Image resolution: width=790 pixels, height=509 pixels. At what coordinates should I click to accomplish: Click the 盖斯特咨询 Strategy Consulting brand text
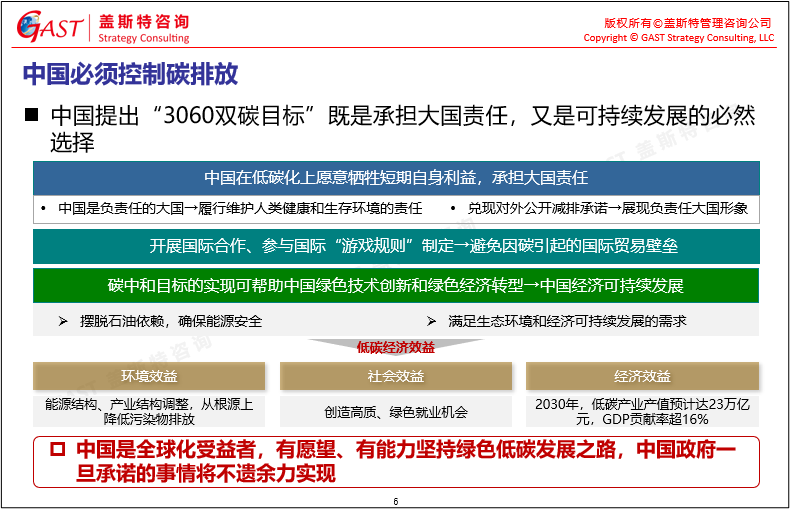click(143, 29)
